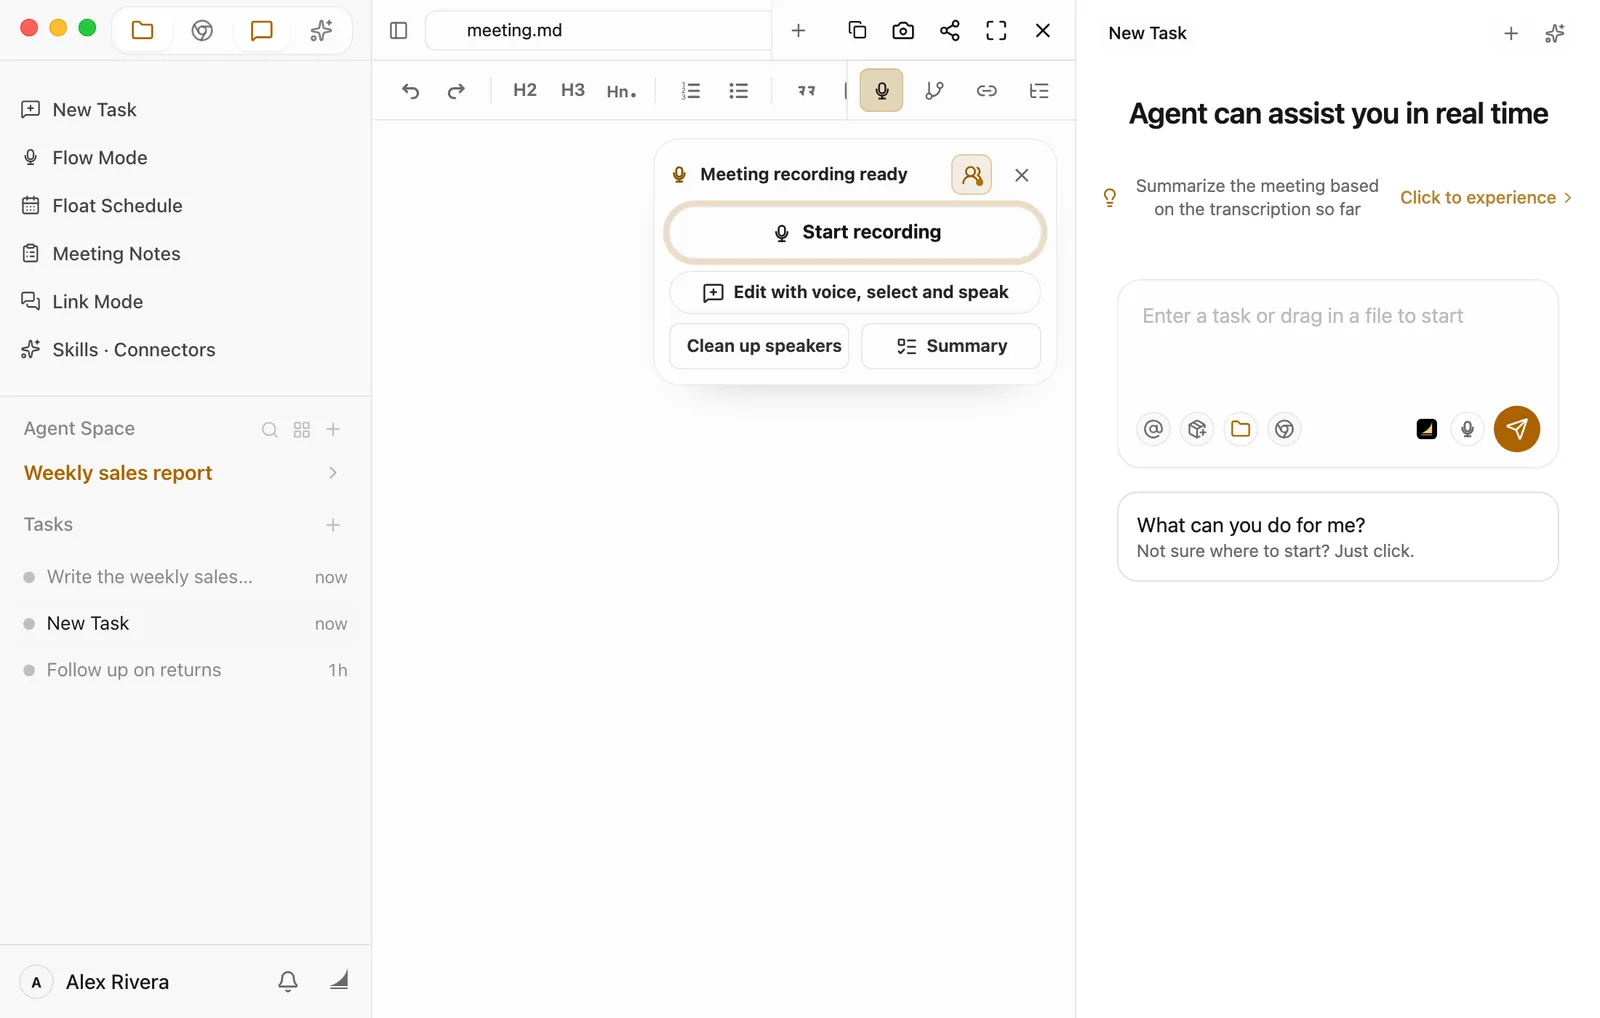
Task: Search in Agent Space
Action: coord(270,430)
